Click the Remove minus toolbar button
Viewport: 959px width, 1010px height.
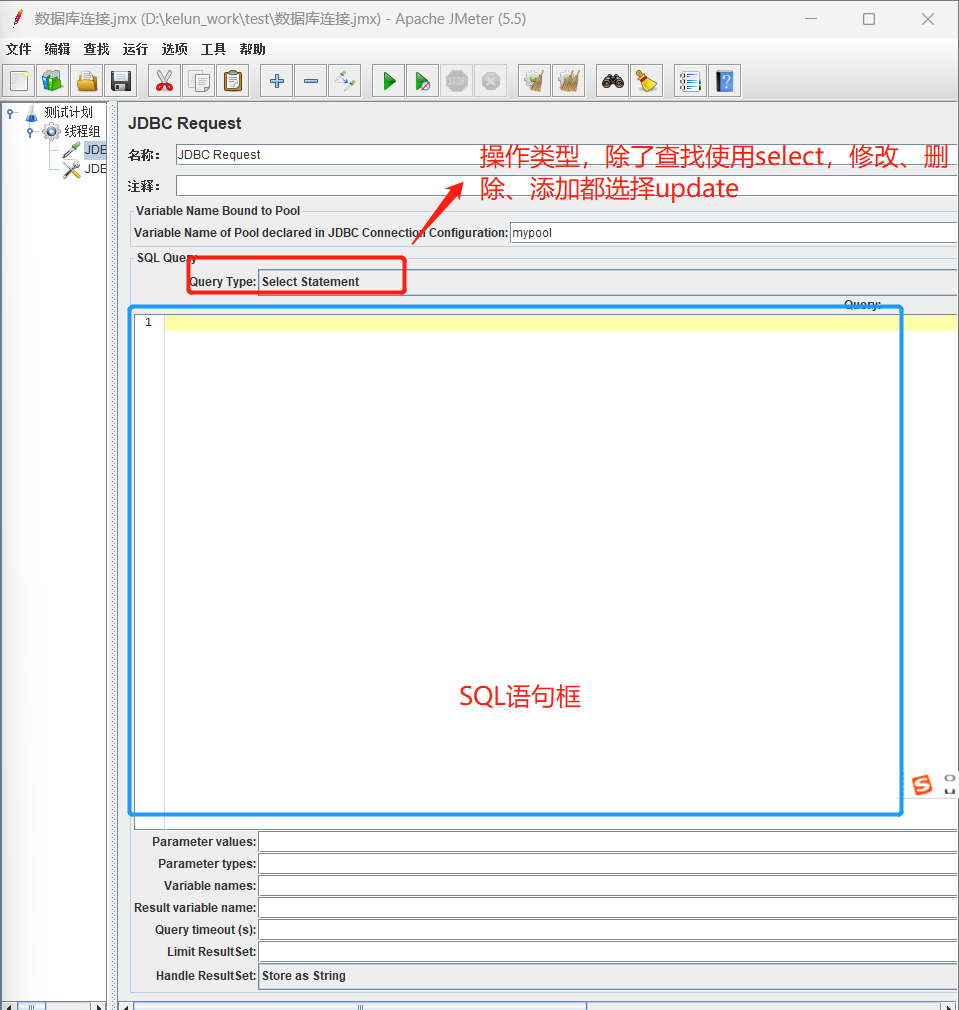tap(311, 81)
